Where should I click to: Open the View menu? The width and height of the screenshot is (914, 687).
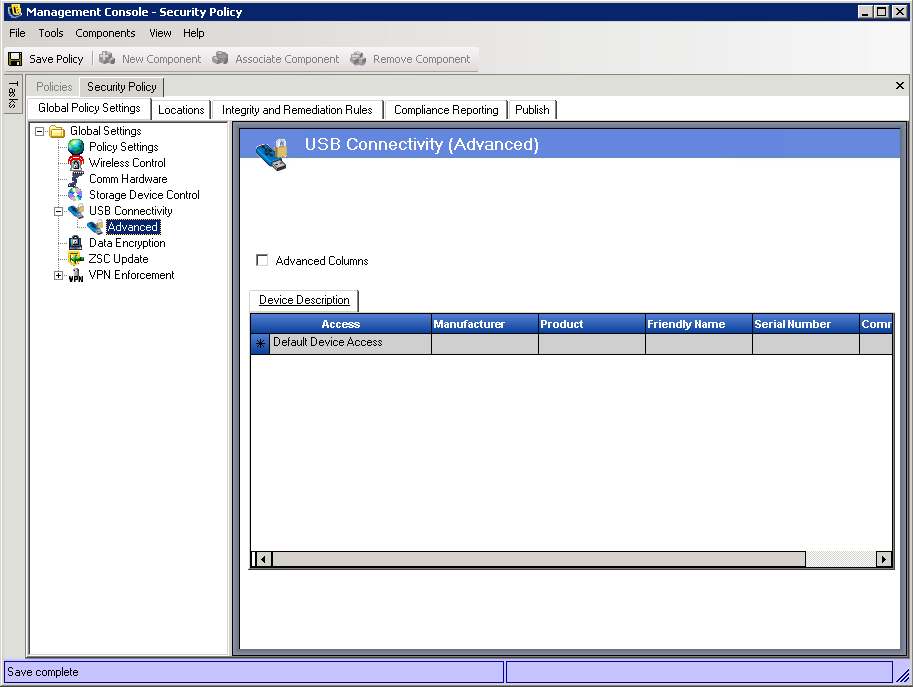click(160, 33)
